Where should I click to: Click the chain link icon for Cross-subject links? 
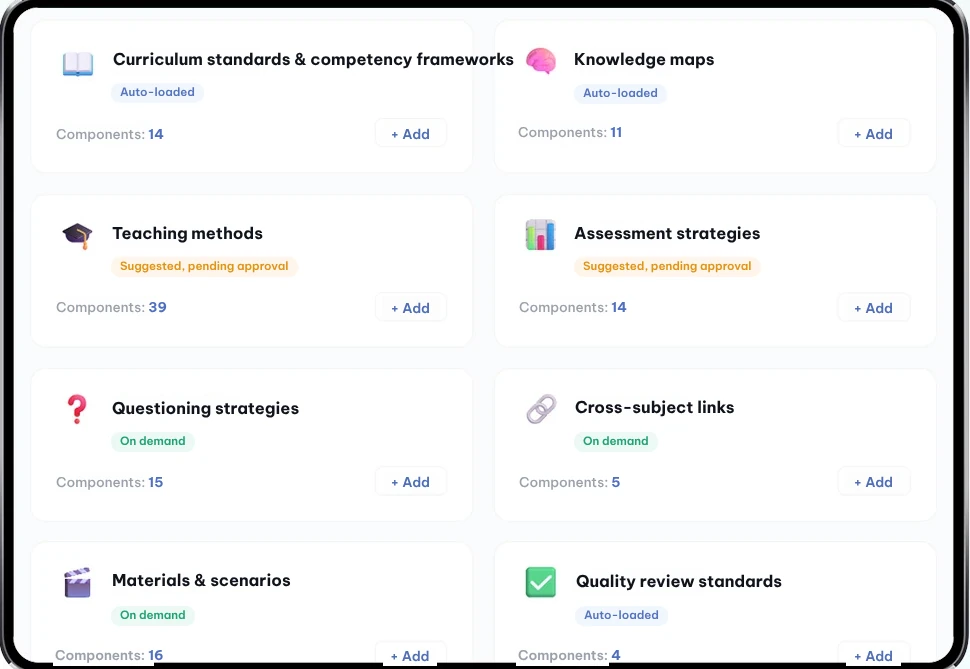(x=541, y=409)
